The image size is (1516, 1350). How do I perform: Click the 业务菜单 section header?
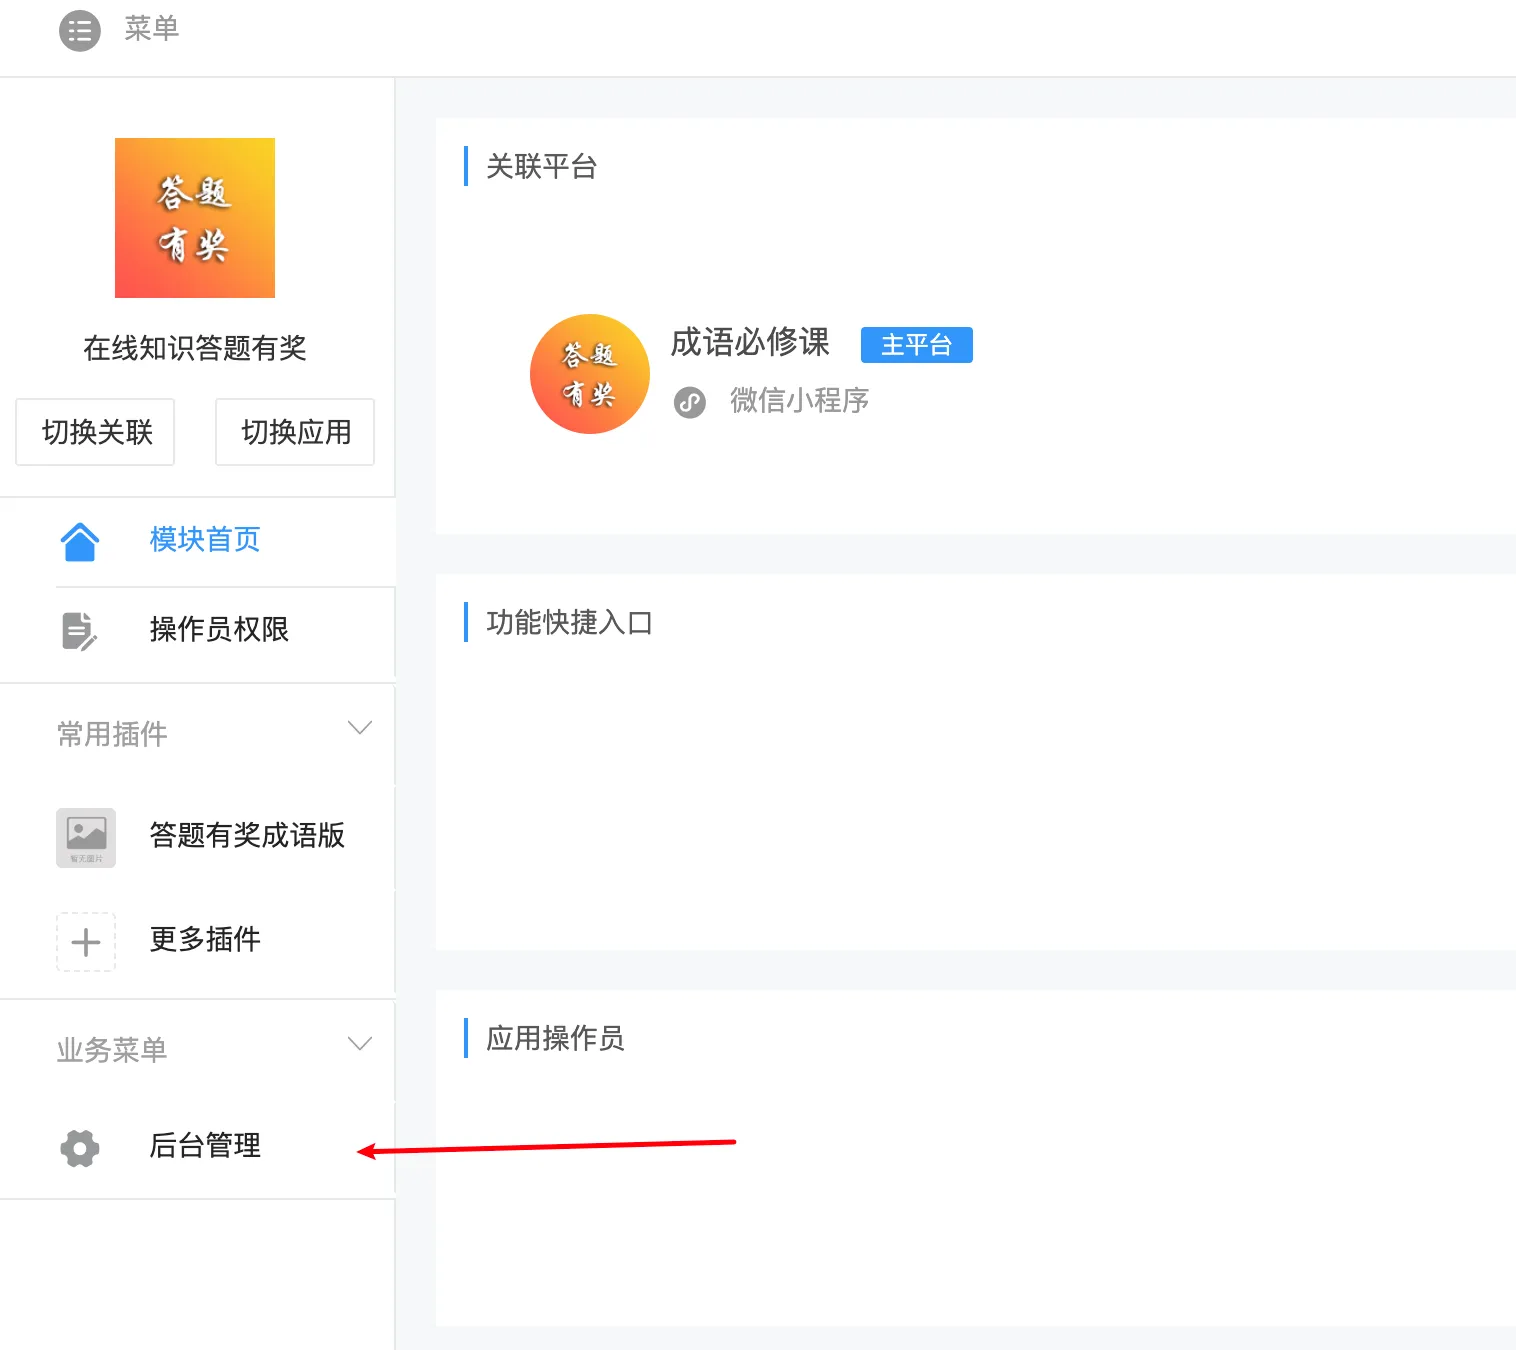[112, 1050]
